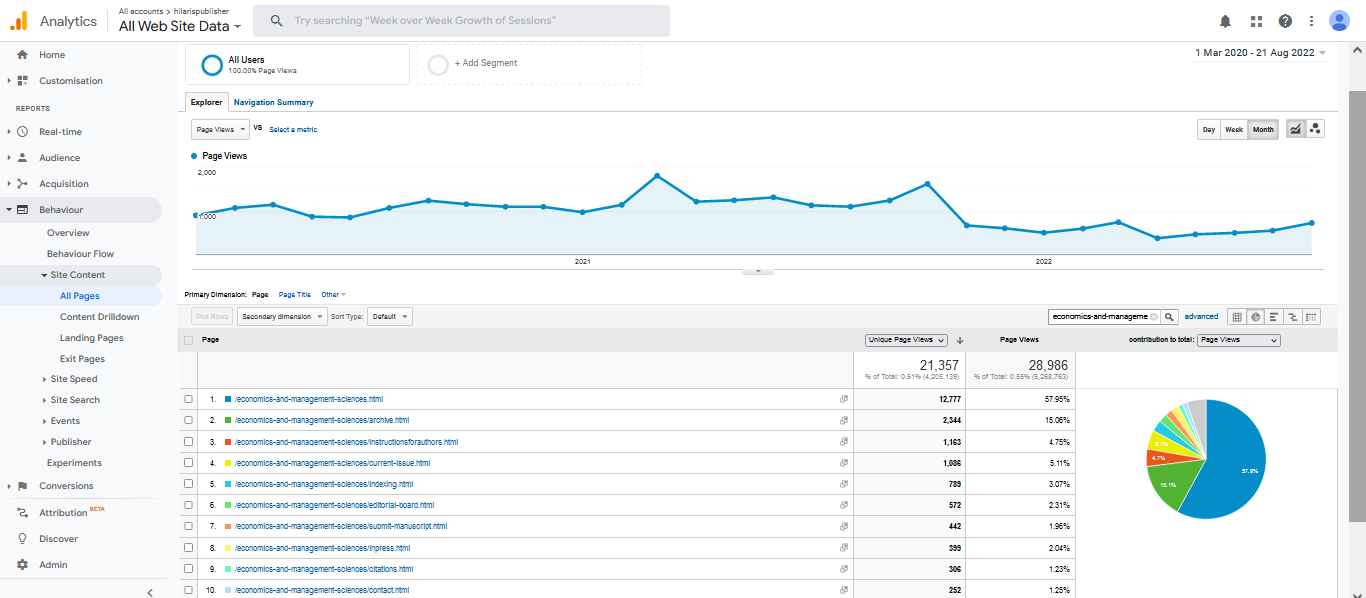Open the Secondary dimension dropdown
This screenshot has width=1366, height=598.
click(282, 317)
